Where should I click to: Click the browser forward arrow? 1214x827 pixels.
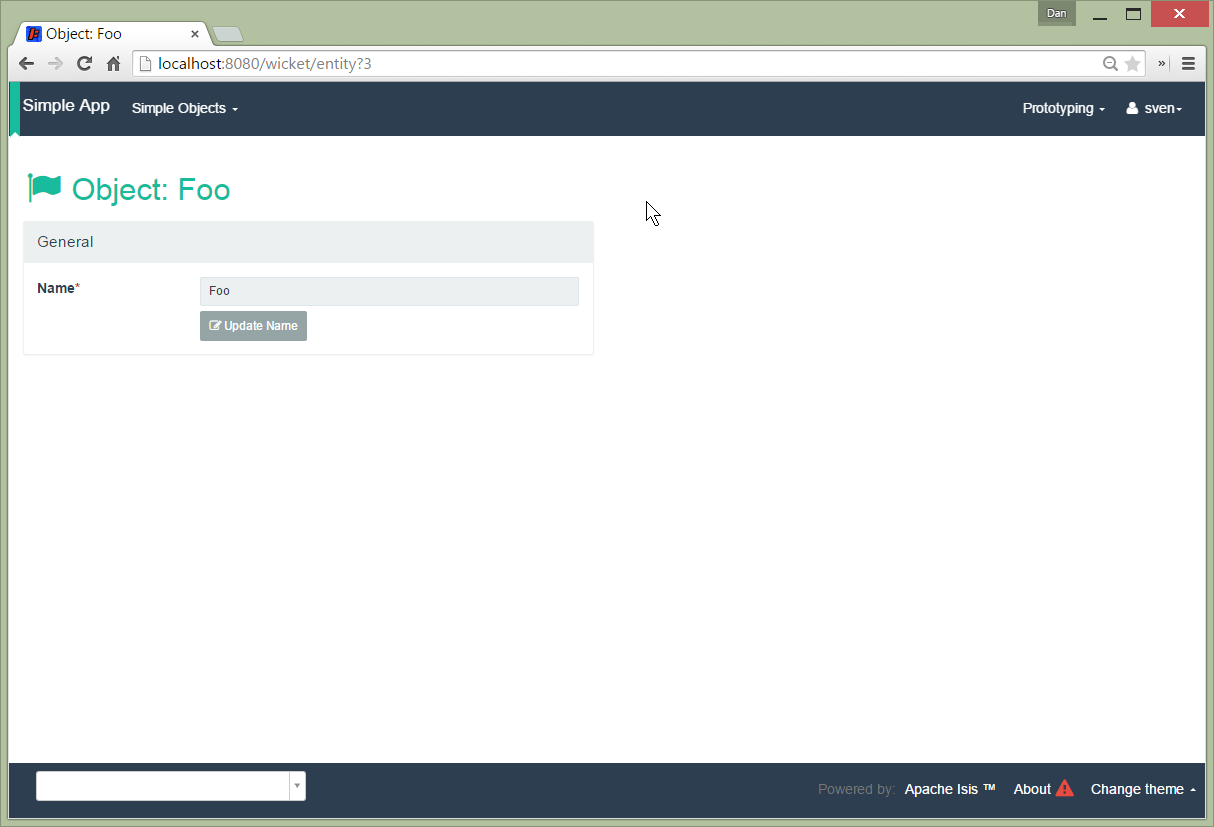tap(56, 64)
